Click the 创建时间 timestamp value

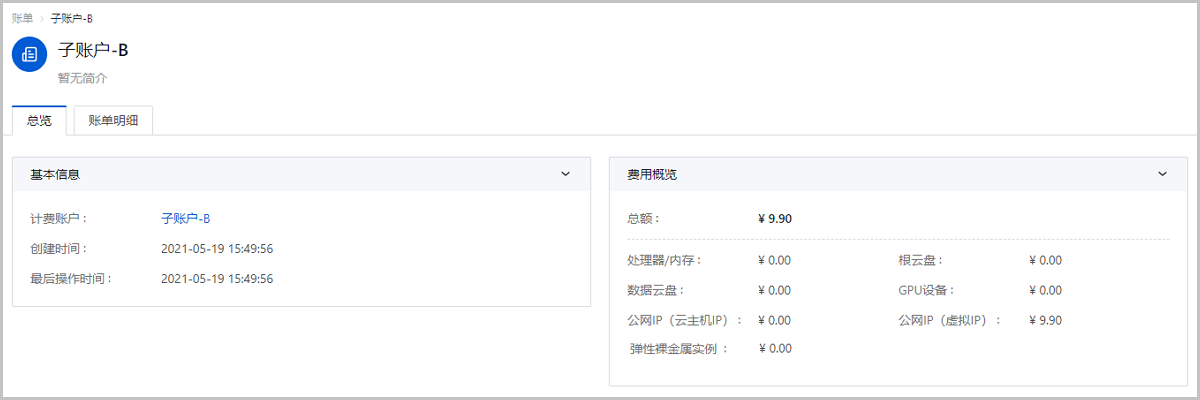click(x=217, y=248)
